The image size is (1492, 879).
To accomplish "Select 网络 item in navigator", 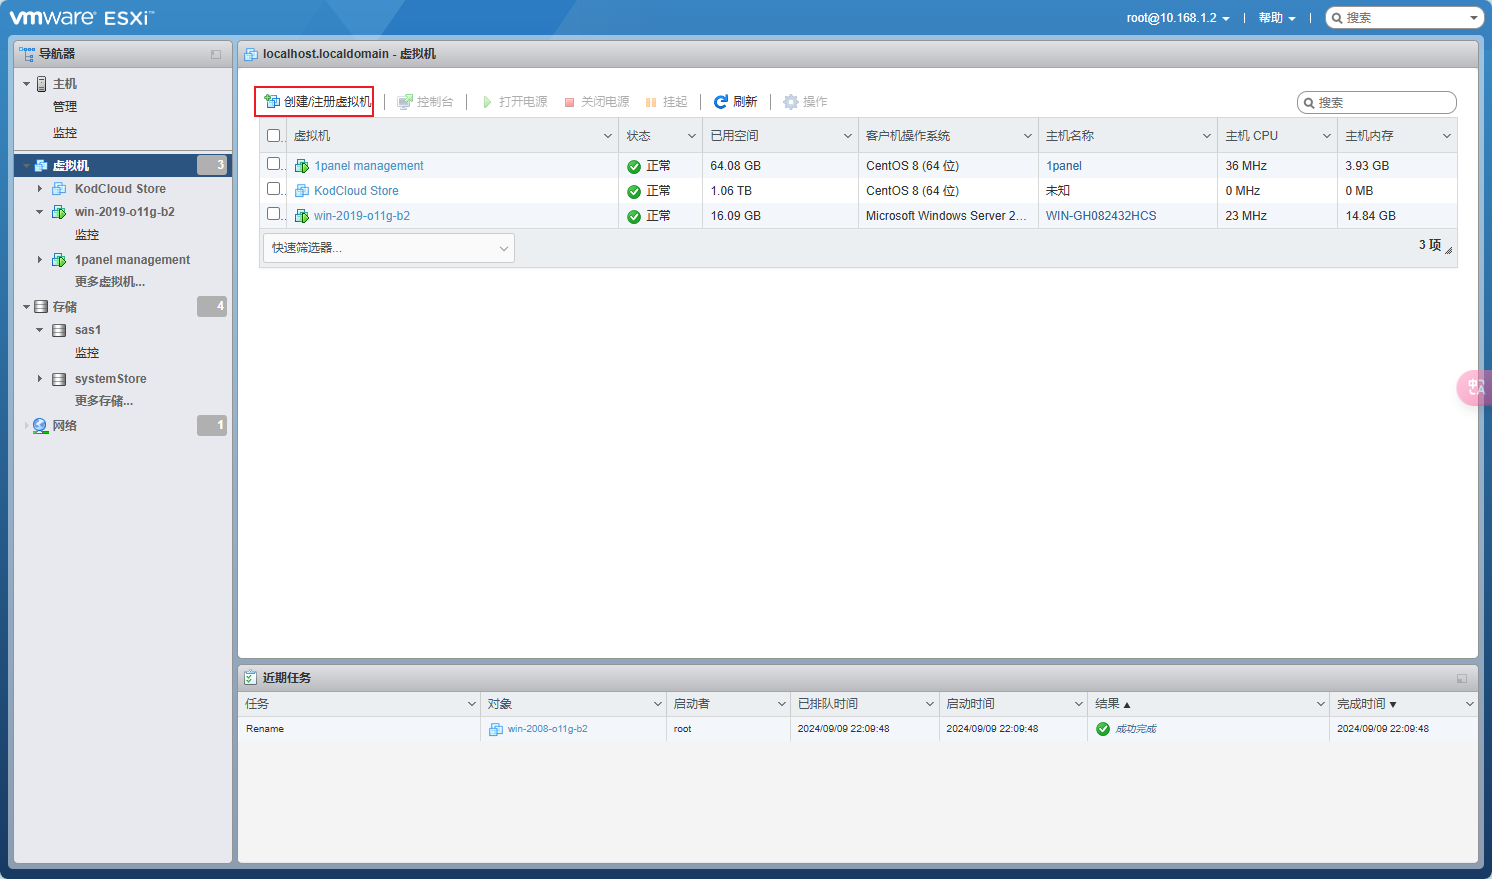I will [x=65, y=426].
